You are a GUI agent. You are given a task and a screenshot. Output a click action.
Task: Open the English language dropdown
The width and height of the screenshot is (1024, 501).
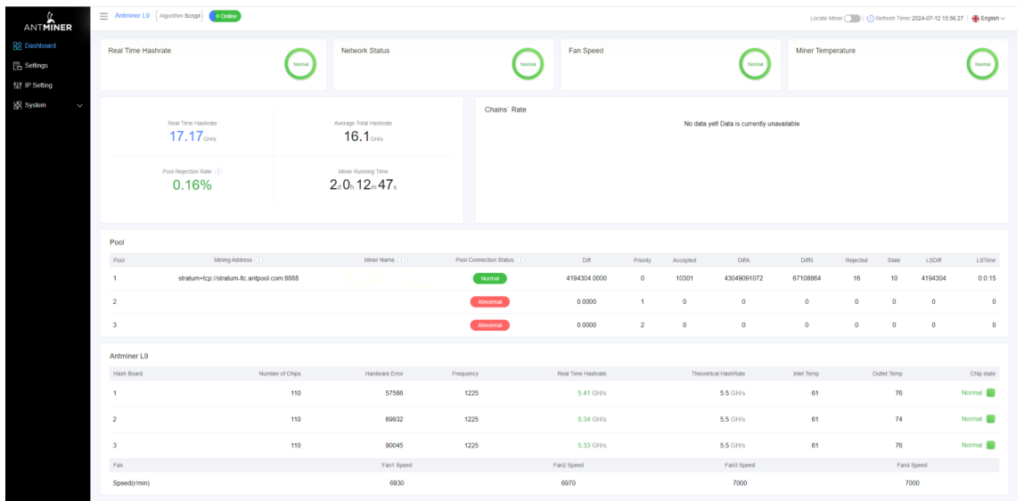tap(988, 18)
